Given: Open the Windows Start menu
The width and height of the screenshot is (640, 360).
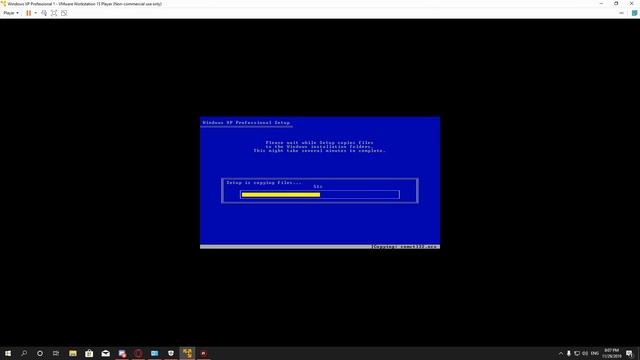Looking at the screenshot, I should [8, 353].
